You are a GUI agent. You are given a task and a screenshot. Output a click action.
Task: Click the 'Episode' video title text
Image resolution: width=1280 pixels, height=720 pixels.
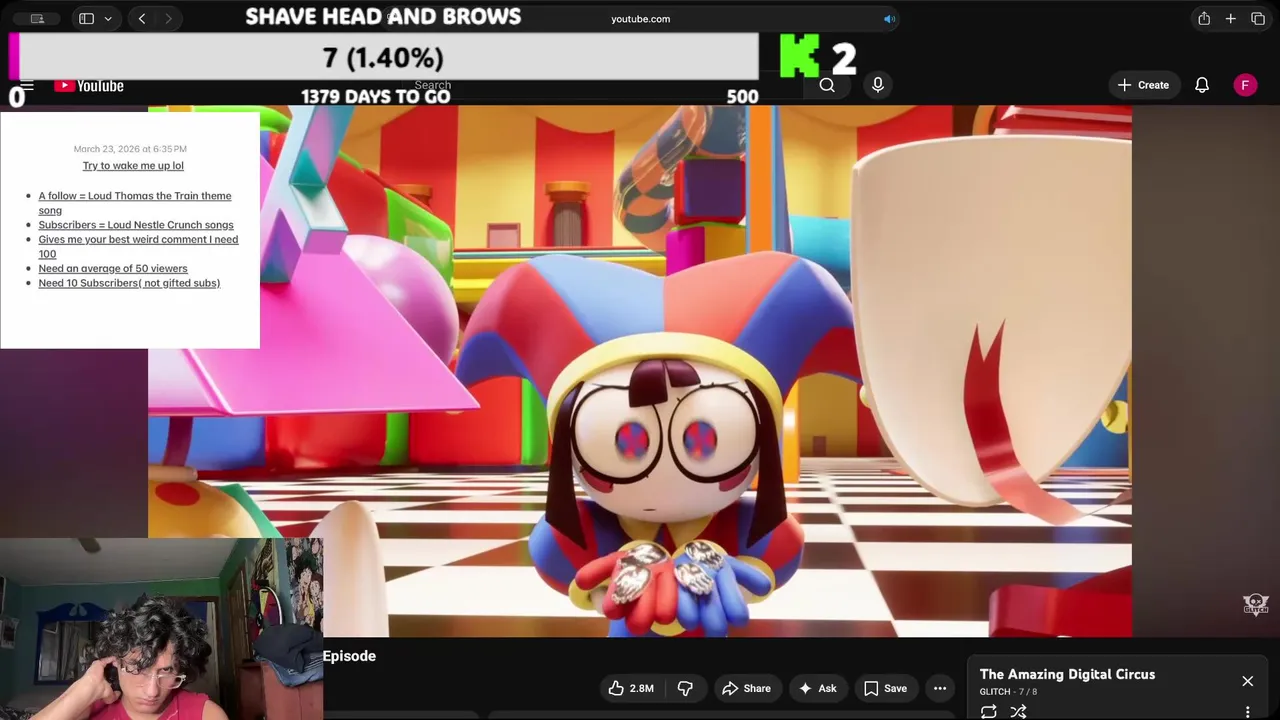tap(349, 656)
